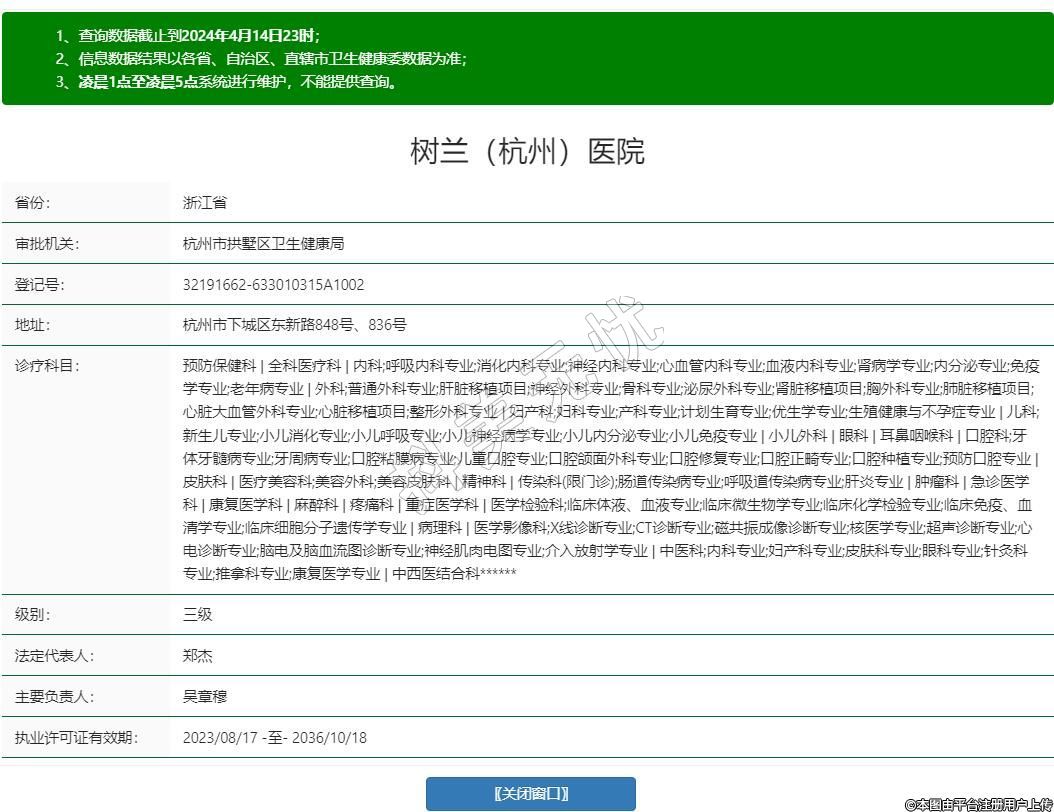Click the 级别 field label
This screenshot has width=1054, height=812.
(33, 615)
